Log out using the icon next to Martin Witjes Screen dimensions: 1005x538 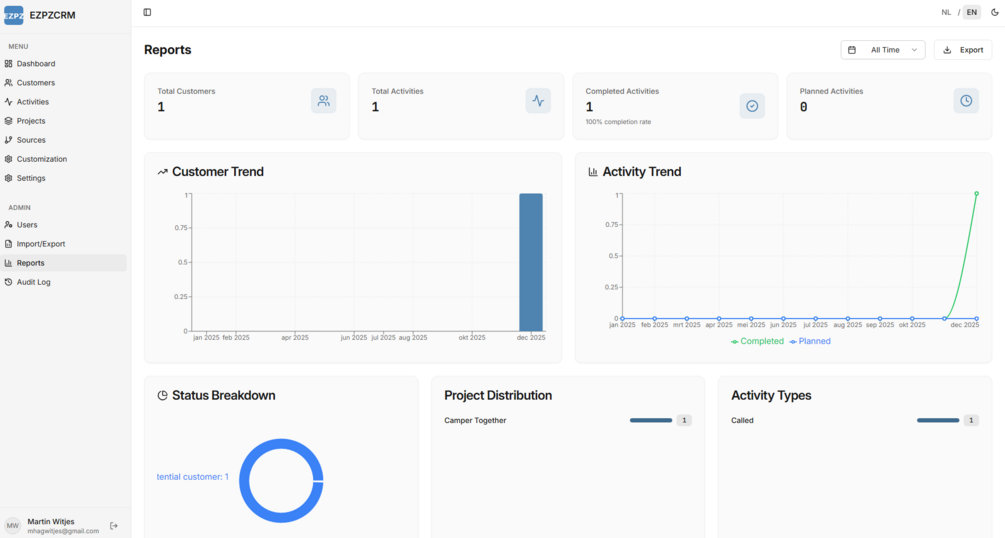pos(114,526)
